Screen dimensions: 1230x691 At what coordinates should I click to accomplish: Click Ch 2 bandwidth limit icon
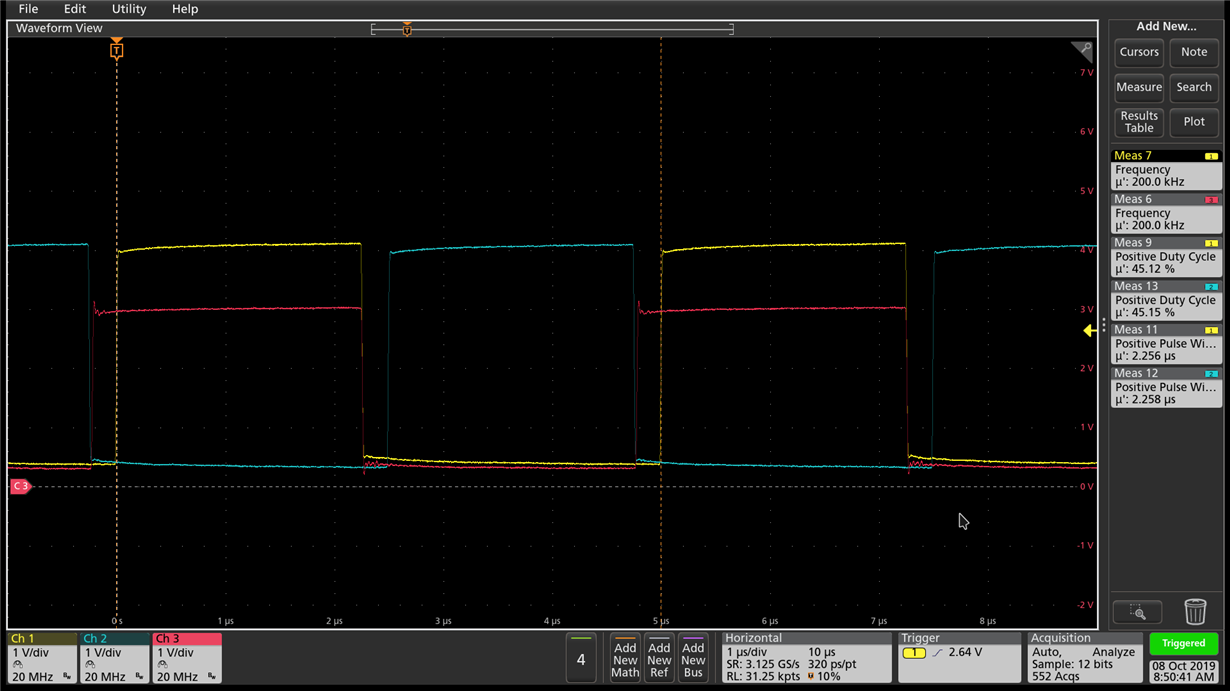[x=140, y=677]
